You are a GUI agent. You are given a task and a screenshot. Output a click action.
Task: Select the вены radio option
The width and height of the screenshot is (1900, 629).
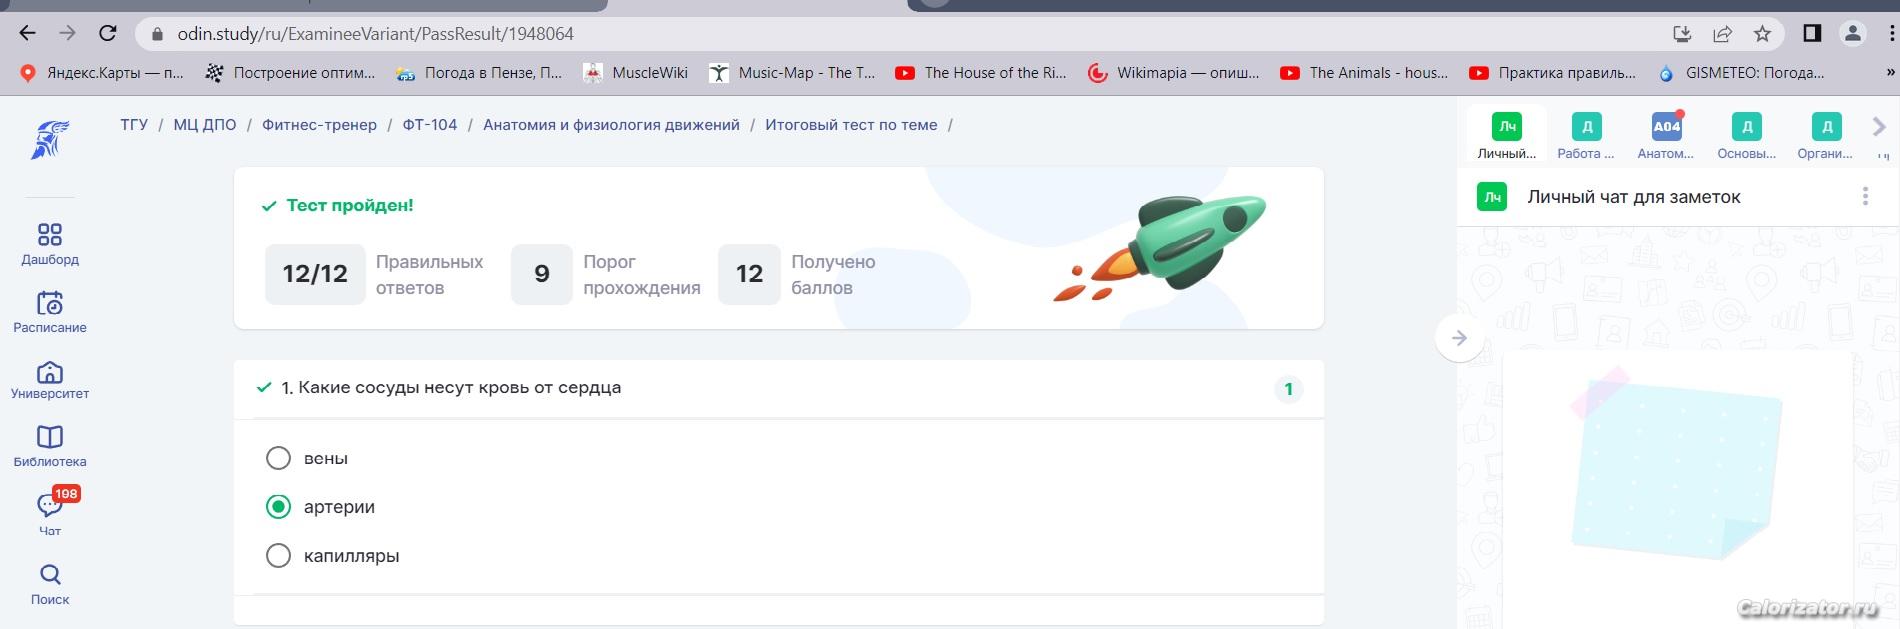pos(278,458)
